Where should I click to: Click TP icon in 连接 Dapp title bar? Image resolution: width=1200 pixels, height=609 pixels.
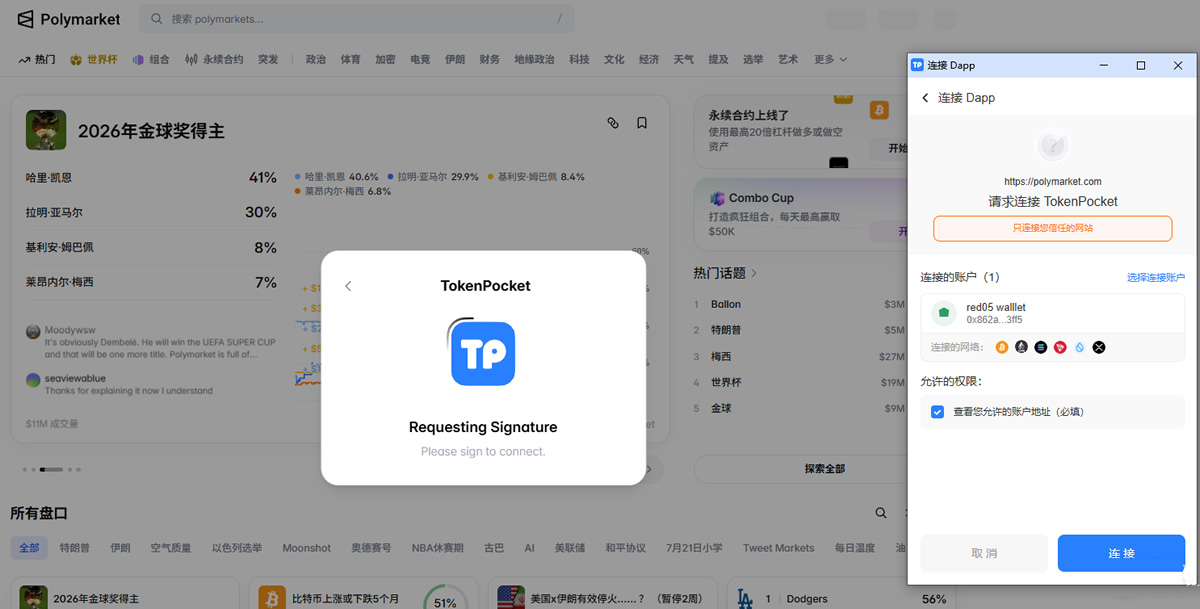coord(917,65)
